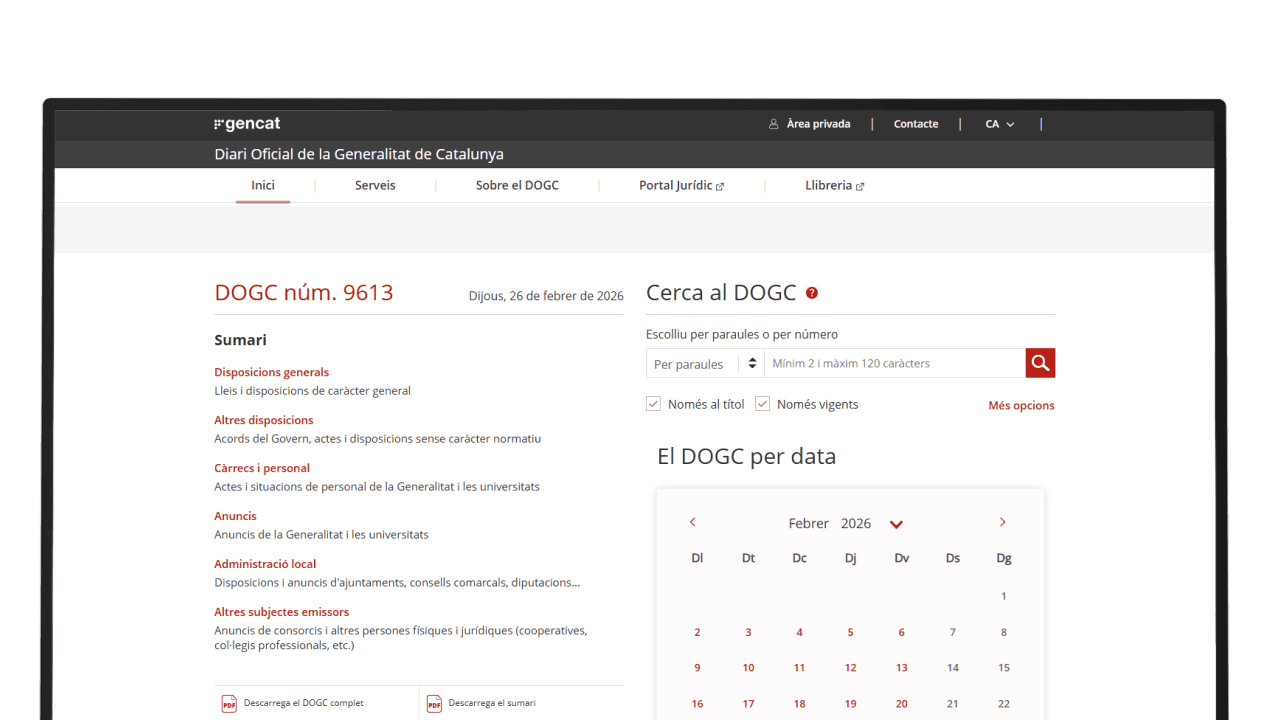Open the Disposicions generals section link
Image resolution: width=1280 pixels, height=720 pixels.
coord(271,372)
